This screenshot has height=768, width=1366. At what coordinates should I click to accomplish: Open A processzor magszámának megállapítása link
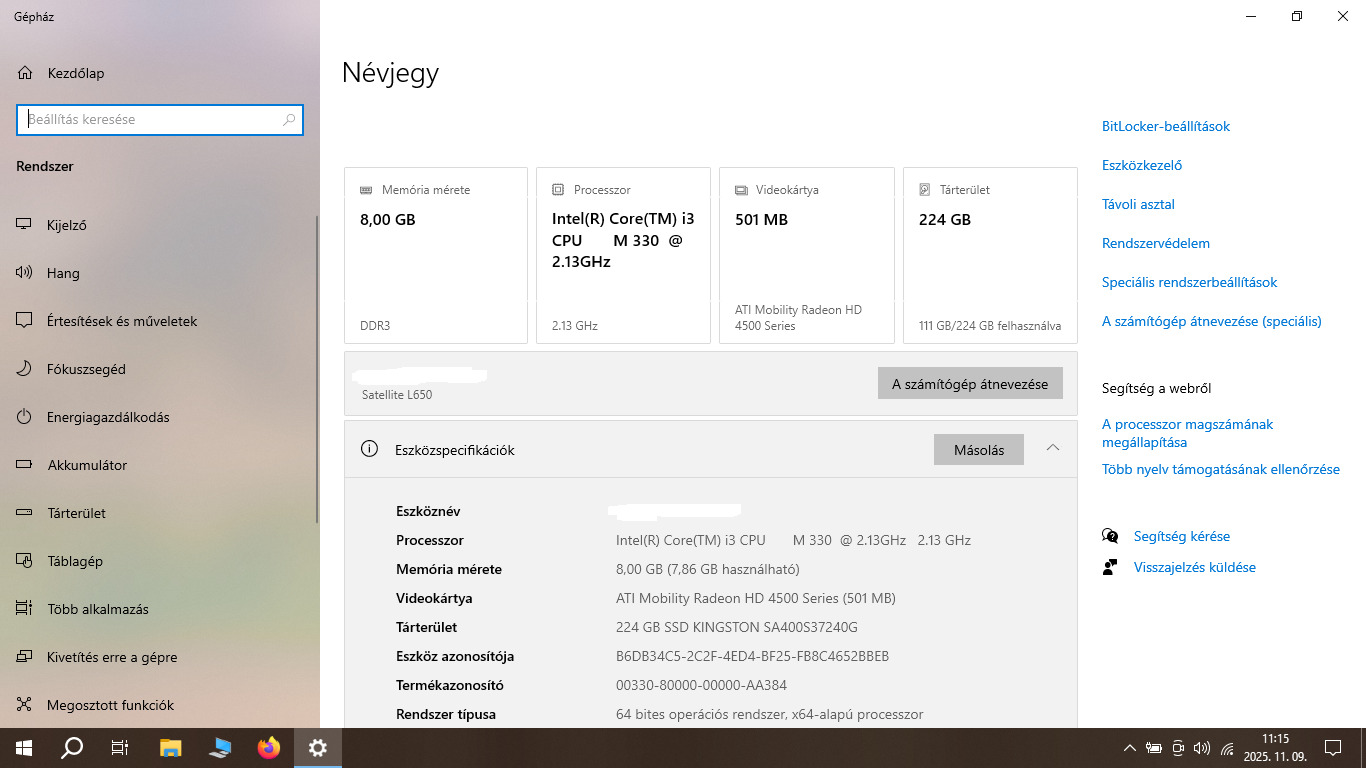pyautogui.click(x=1188, y=433)
